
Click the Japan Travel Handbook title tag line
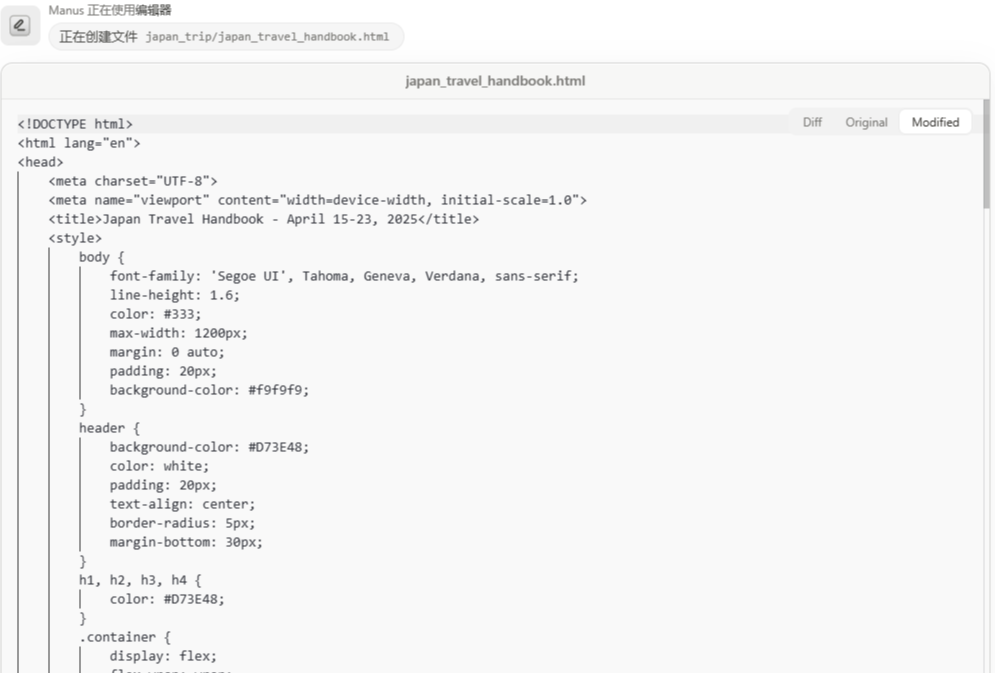point(263,219)
